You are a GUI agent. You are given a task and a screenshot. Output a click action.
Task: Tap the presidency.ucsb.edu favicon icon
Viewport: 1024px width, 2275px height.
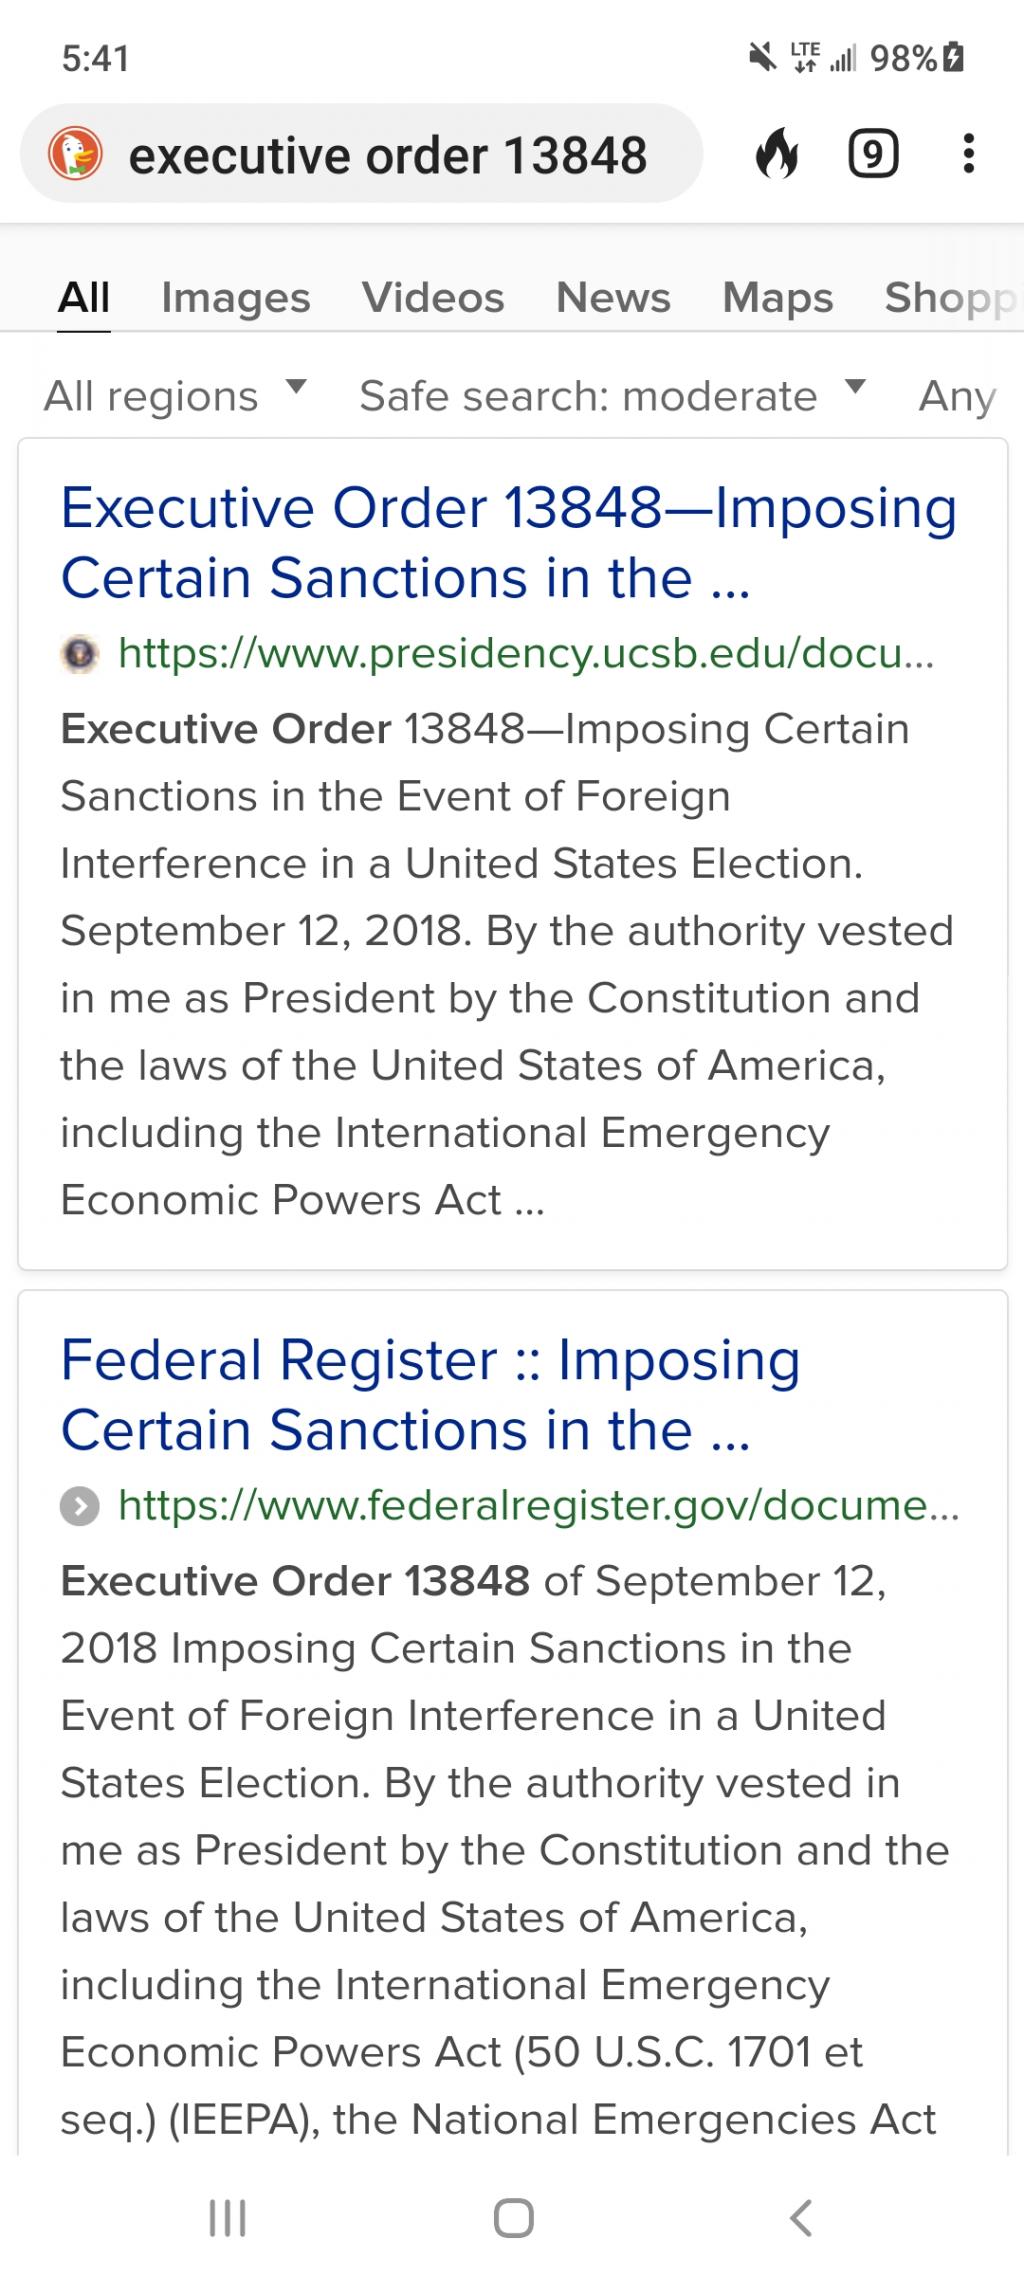click(80, 654)
